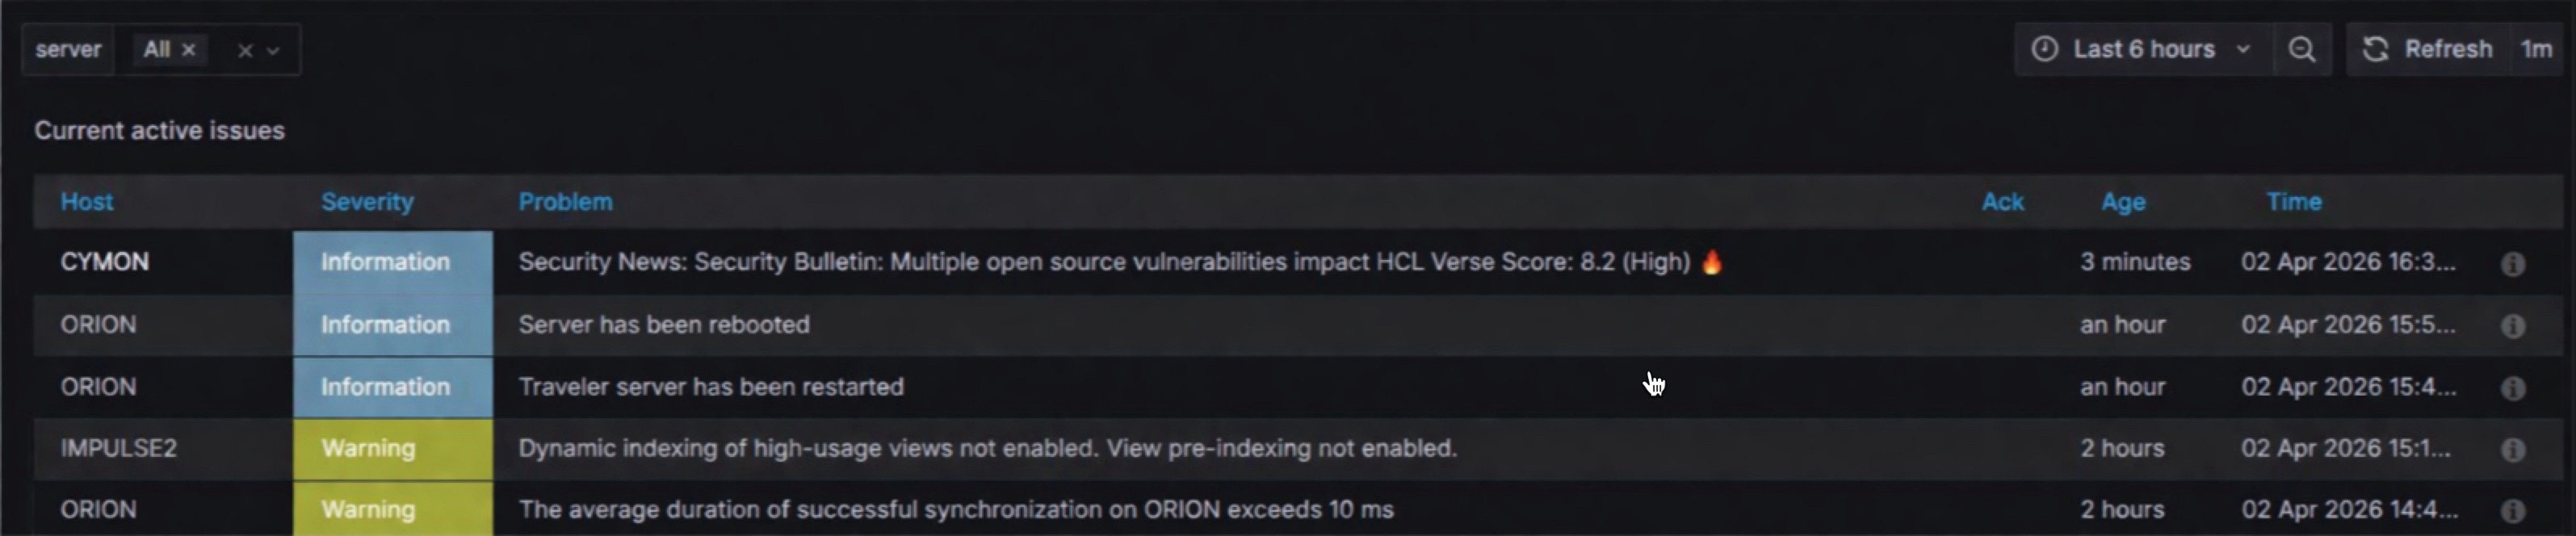The image size is (2576, 536).
Task: Select the yellow Warning severity cell for ORION
Action: click(392, 511)
